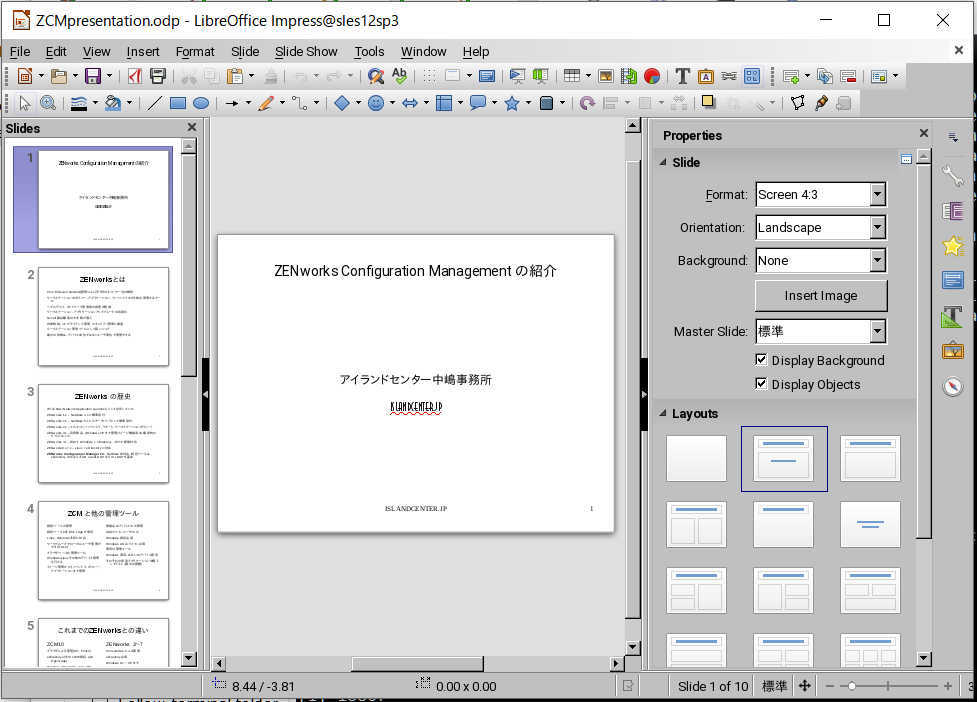Image resolution: width=977 pixels, height=702 pixels.
Task: Open the File menu
Action: tap(20, 52)
